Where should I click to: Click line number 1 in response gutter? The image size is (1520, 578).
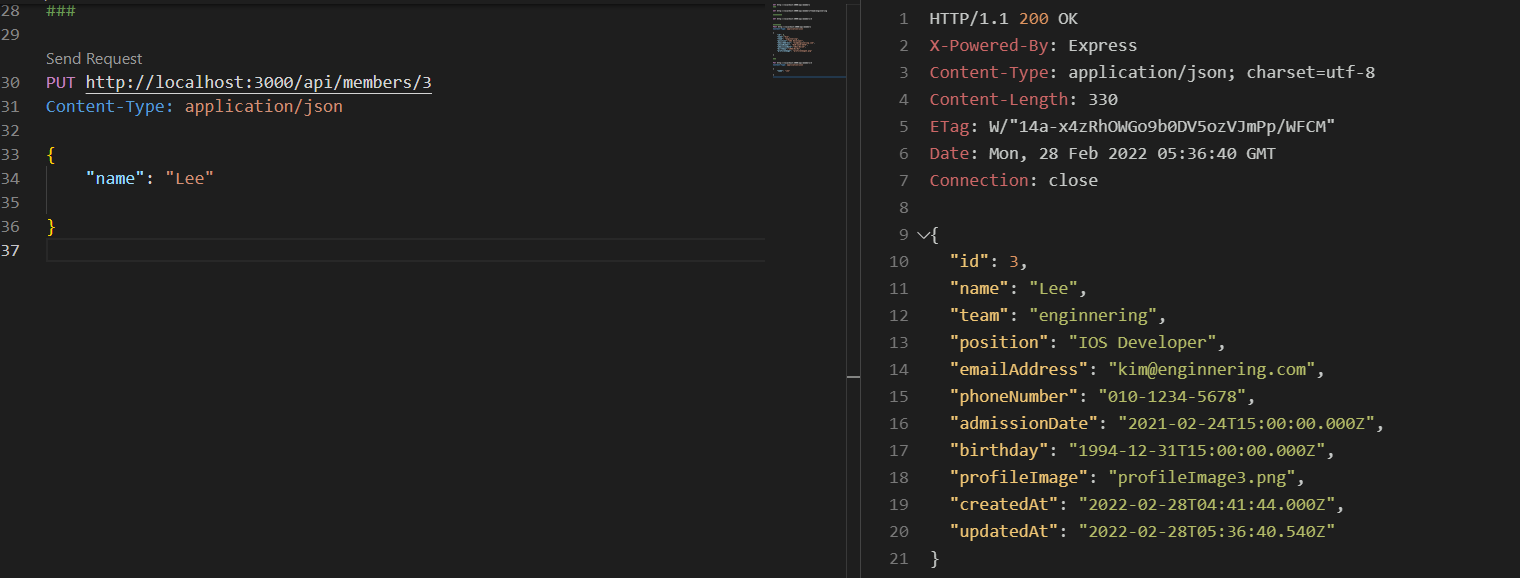point(904,19)
